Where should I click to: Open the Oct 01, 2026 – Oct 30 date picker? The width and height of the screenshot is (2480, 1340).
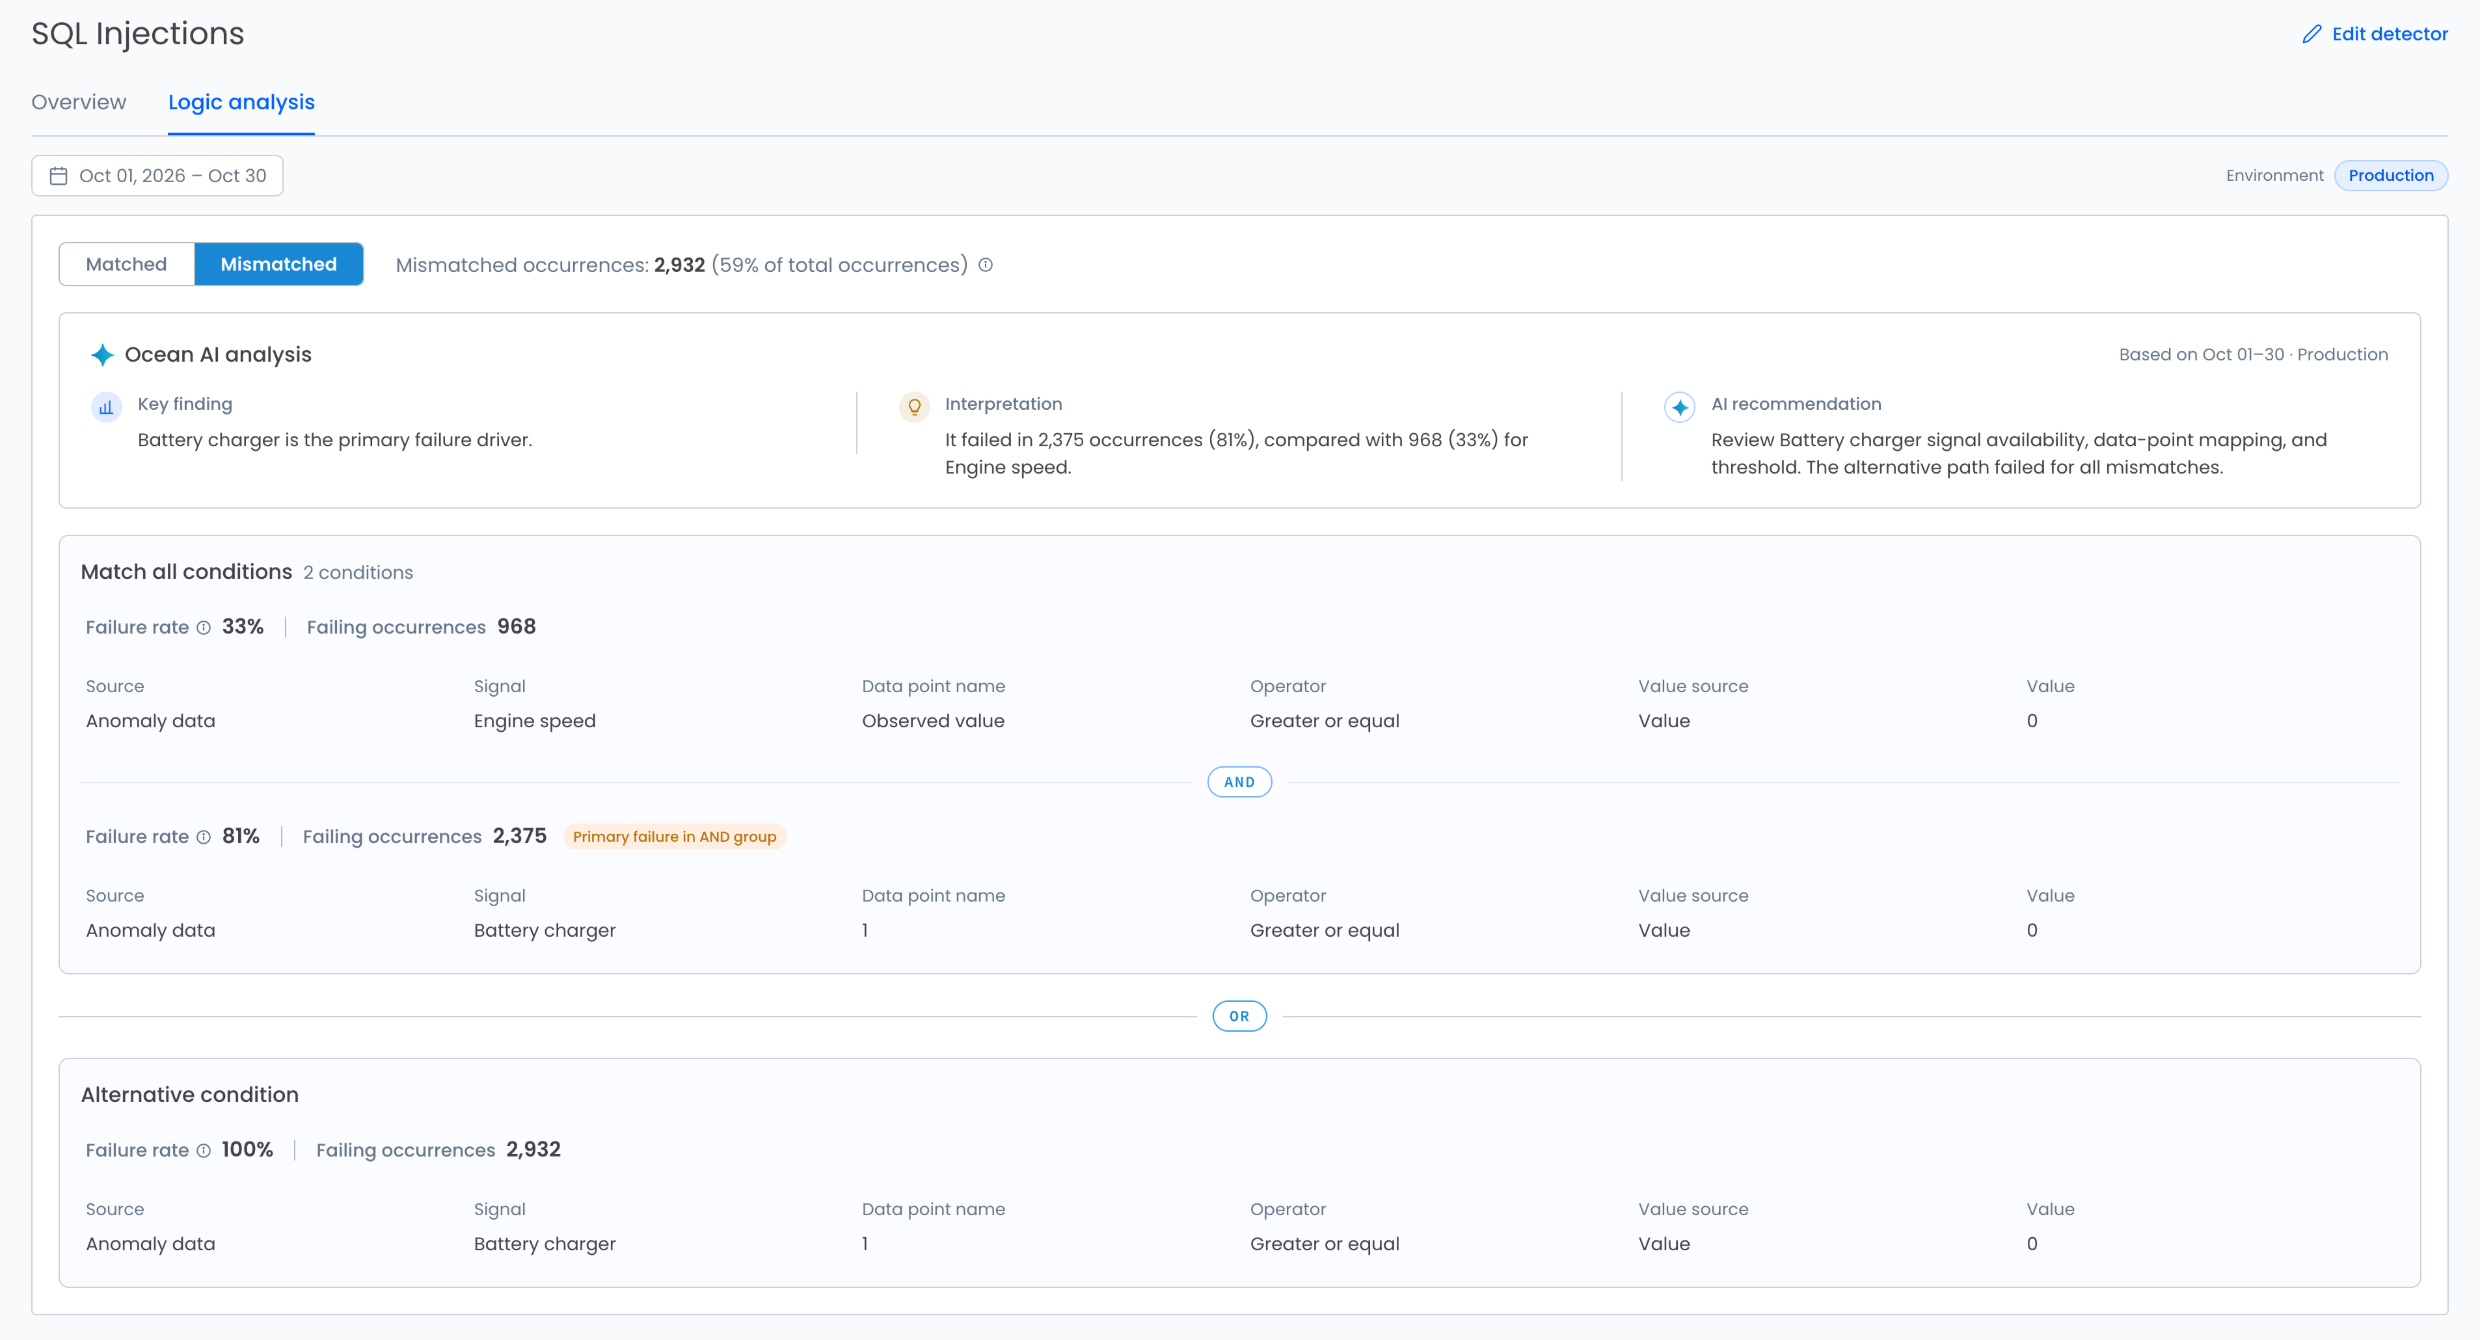point(157,176)
